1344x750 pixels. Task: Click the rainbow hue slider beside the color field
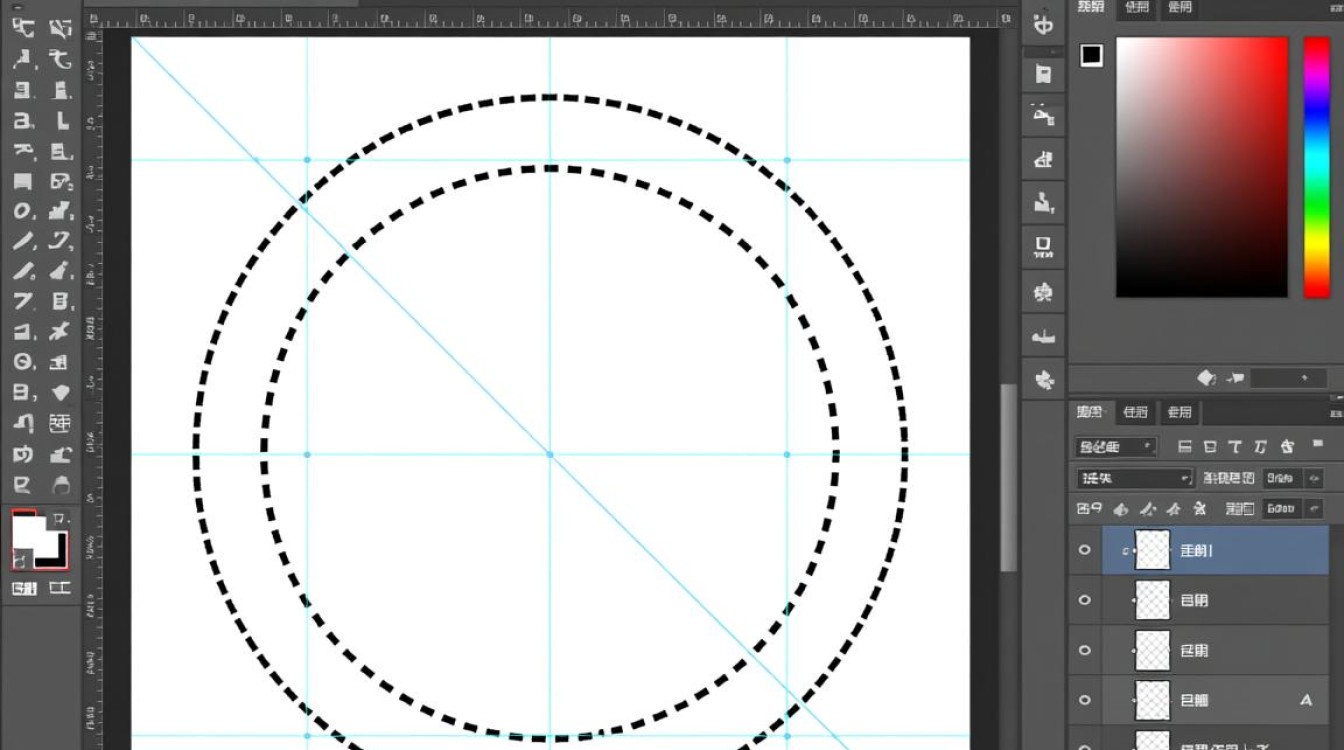1317,167
